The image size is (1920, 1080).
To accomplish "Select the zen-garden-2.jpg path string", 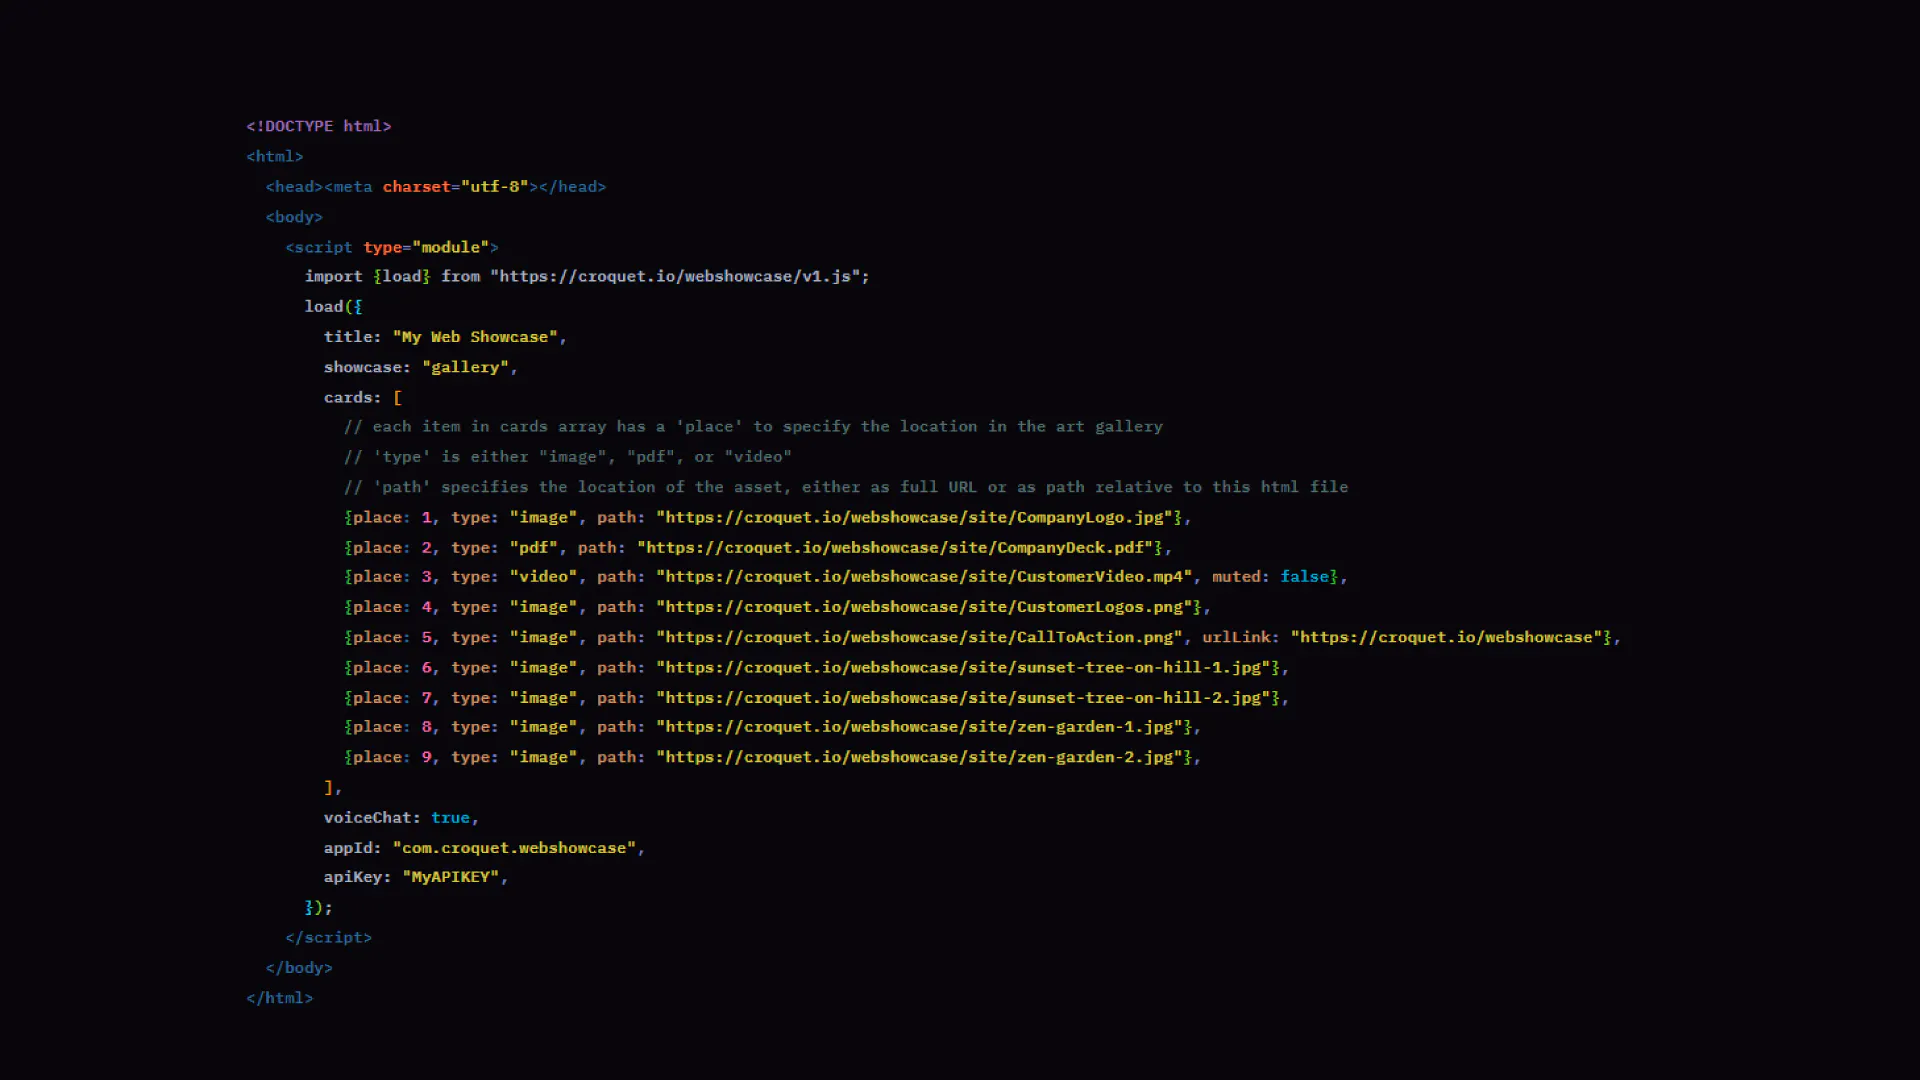I will 919,757.
